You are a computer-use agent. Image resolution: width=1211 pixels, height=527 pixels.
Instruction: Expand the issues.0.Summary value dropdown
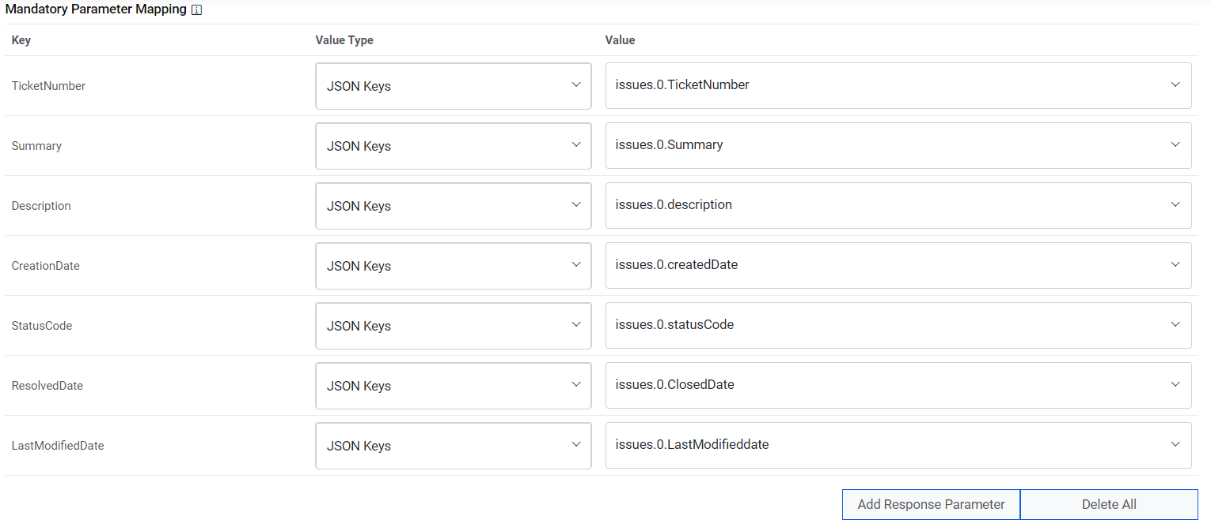pyautogui.click(x=897, y=145)
